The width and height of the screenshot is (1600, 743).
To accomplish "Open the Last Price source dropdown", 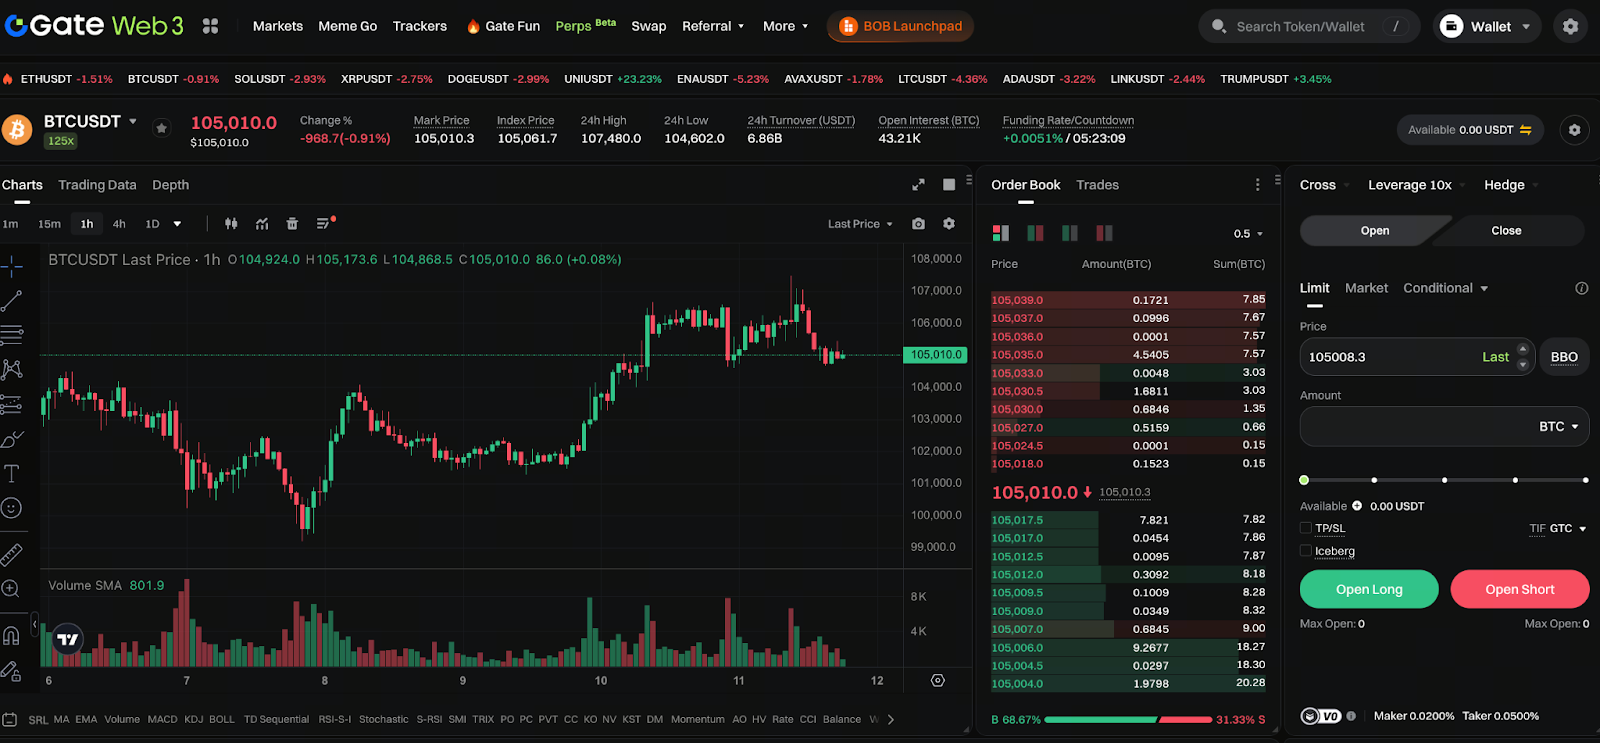I will pos(860,224).
